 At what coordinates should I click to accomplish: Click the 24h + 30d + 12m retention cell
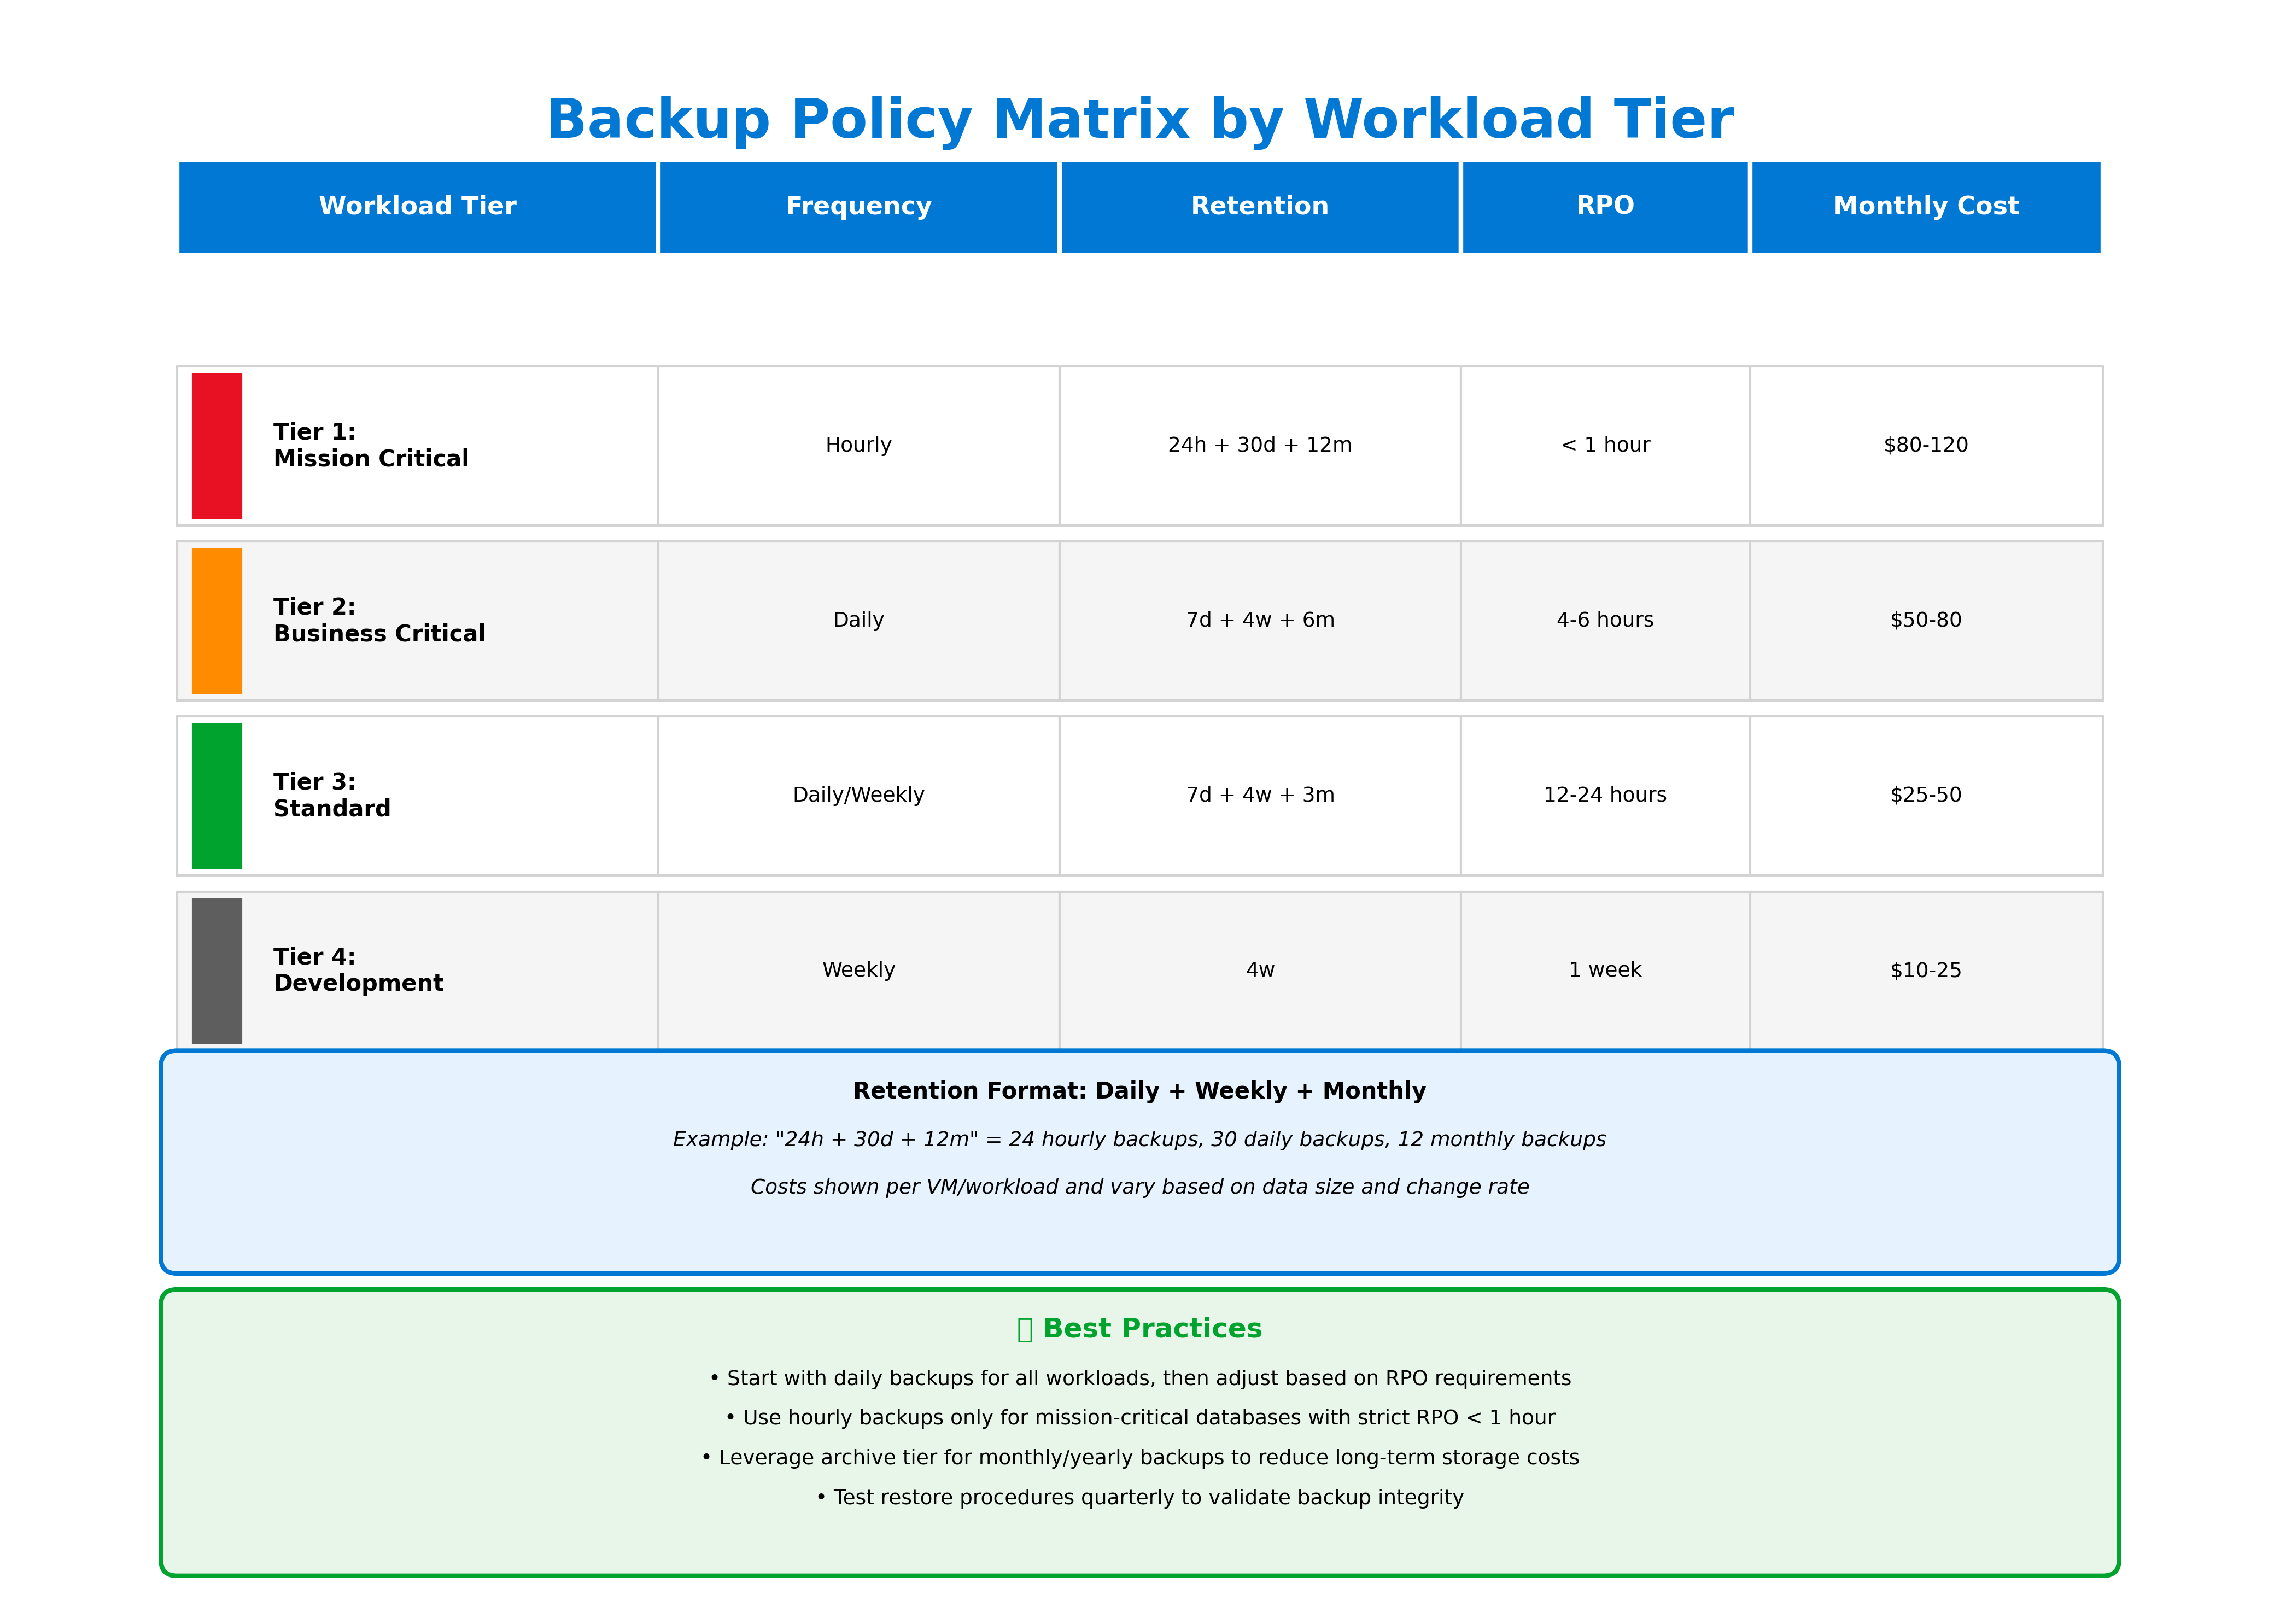1259,445
